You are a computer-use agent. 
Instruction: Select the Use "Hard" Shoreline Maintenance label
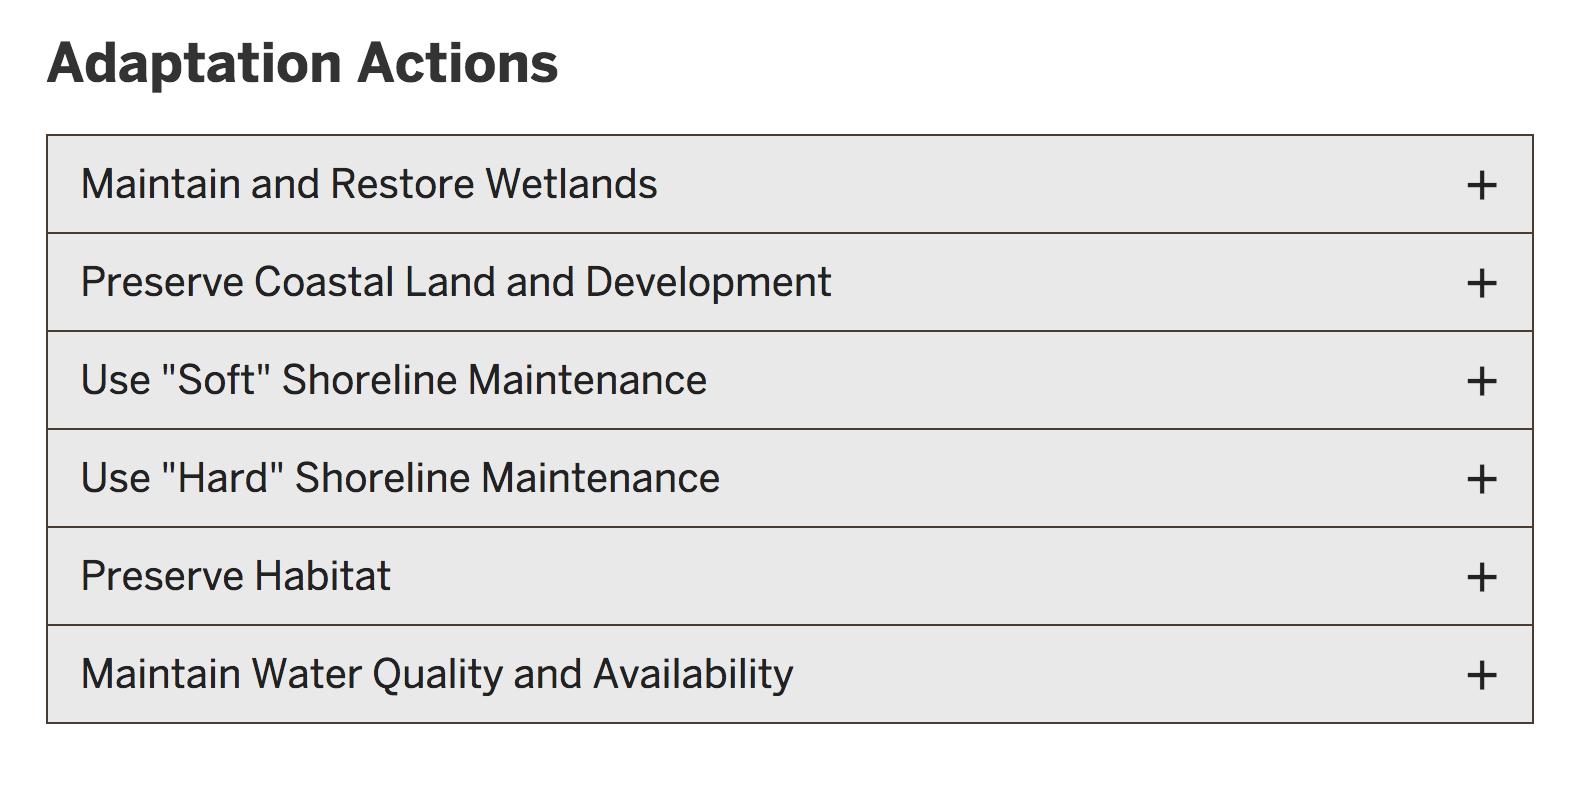coord(400,478)
